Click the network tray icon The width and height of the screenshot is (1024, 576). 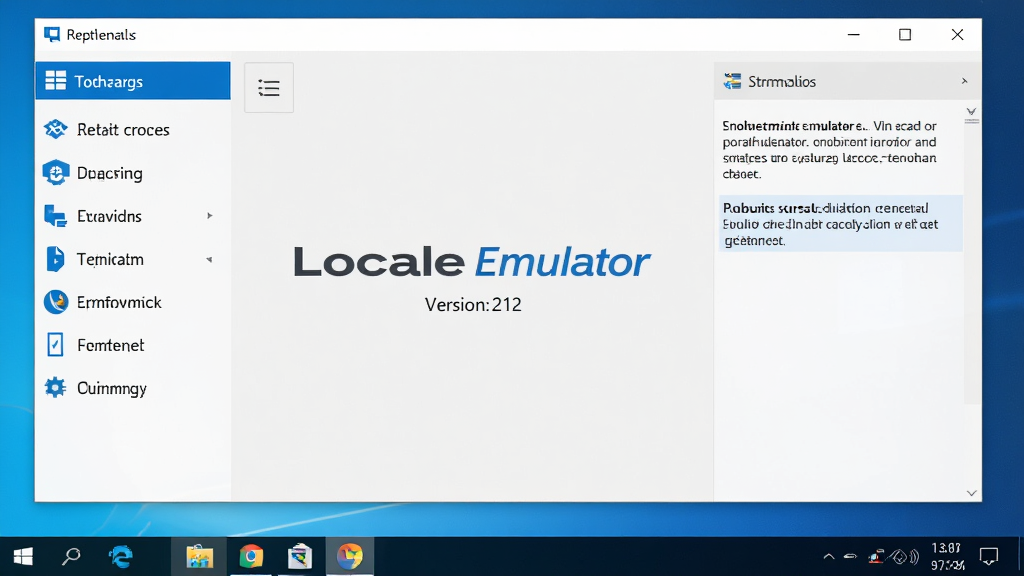(x=876, y=556)
